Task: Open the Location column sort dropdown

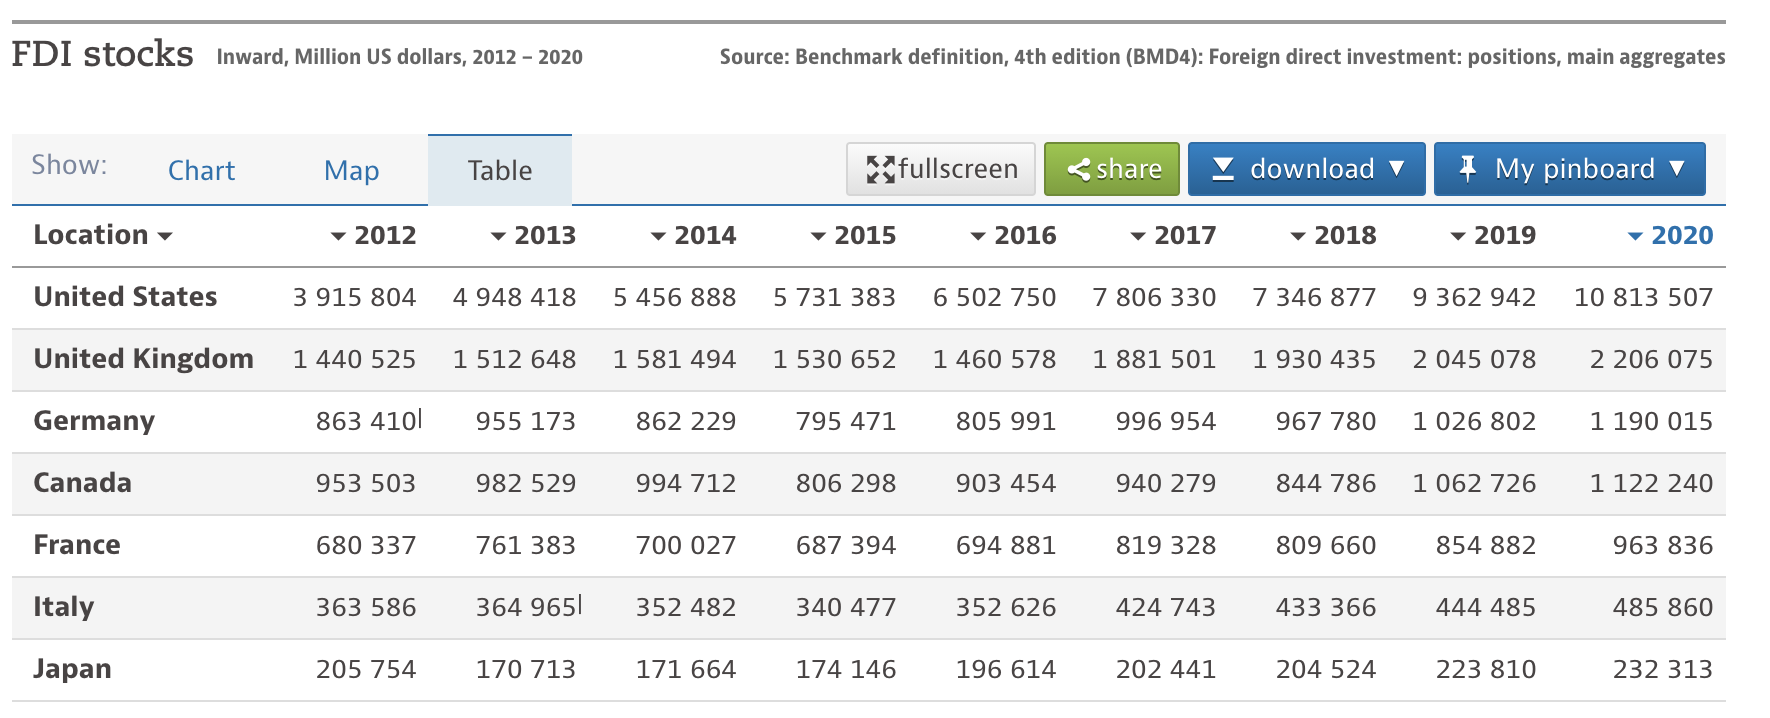Action: pyautogui.click(x=165, y=237)
